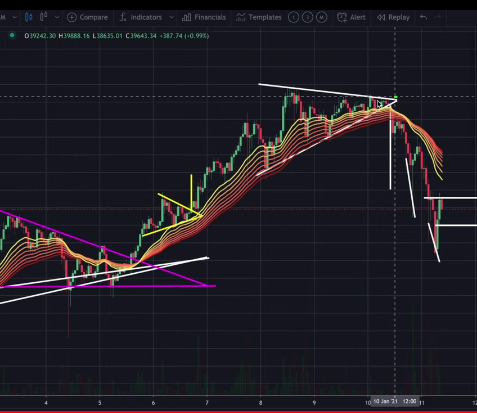
Task: Open the Indicators menu
Action: click(x=141, y=17)
